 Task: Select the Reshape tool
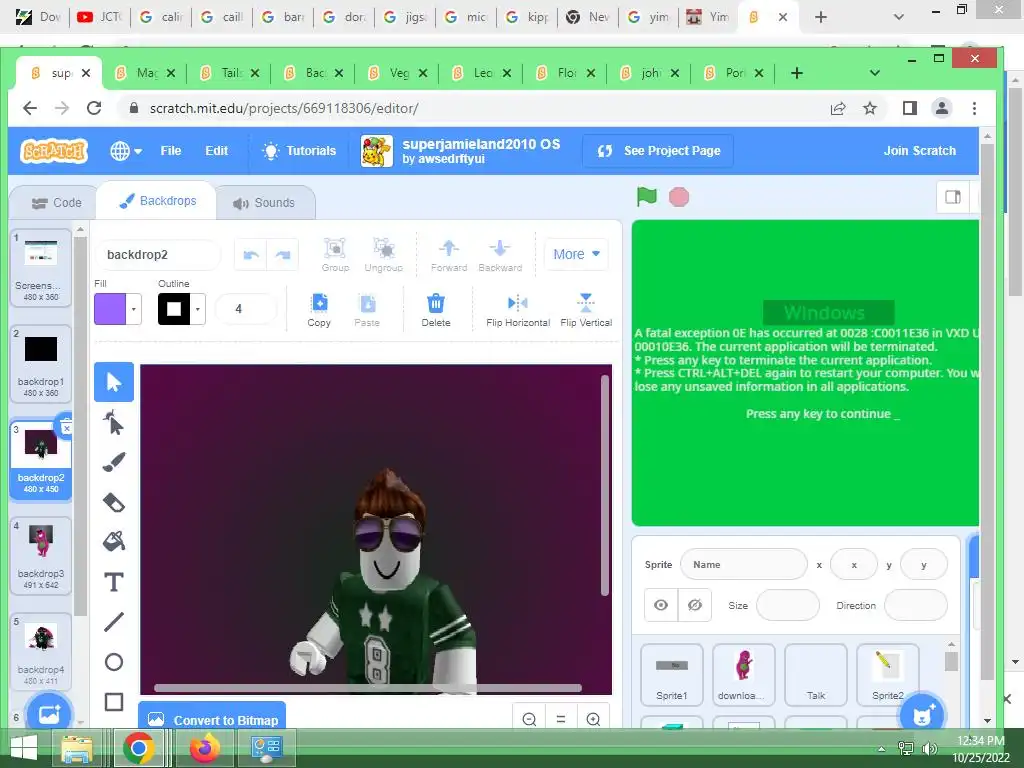coord(114,423)
